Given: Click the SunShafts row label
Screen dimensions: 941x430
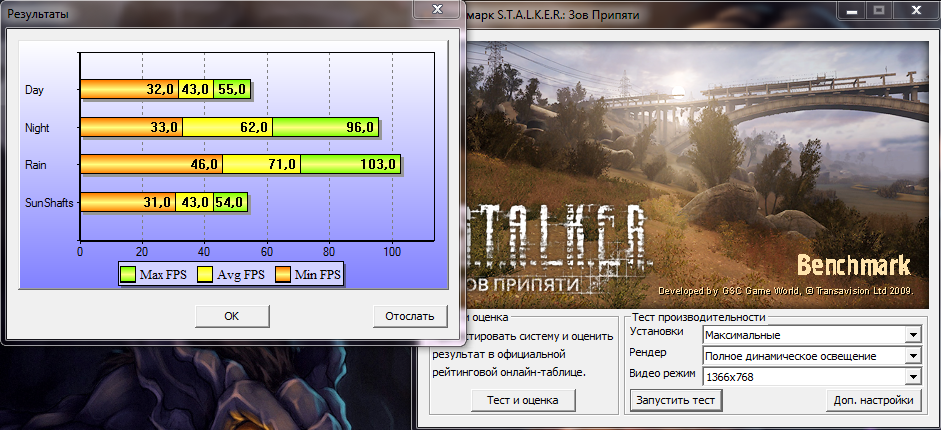Looking at the screenshot, I should (49, 203).
